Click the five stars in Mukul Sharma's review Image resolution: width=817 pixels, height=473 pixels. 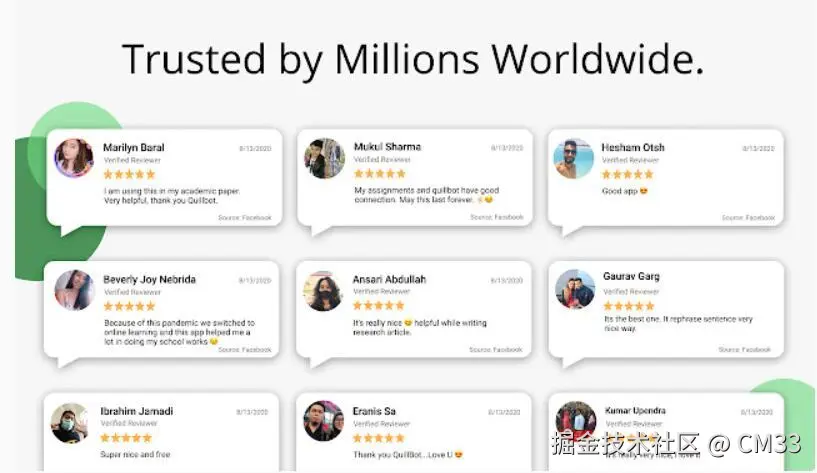point(379,174)
